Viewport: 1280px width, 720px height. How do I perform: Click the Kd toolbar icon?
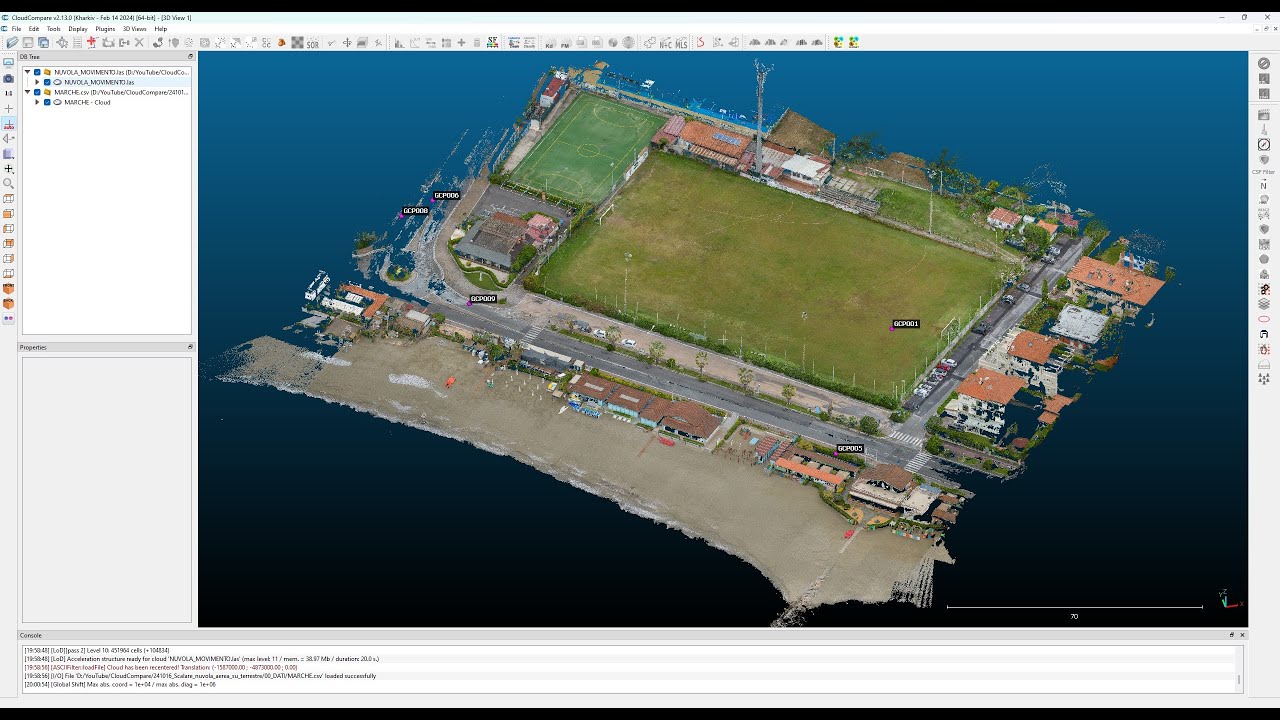coord(549,42)
